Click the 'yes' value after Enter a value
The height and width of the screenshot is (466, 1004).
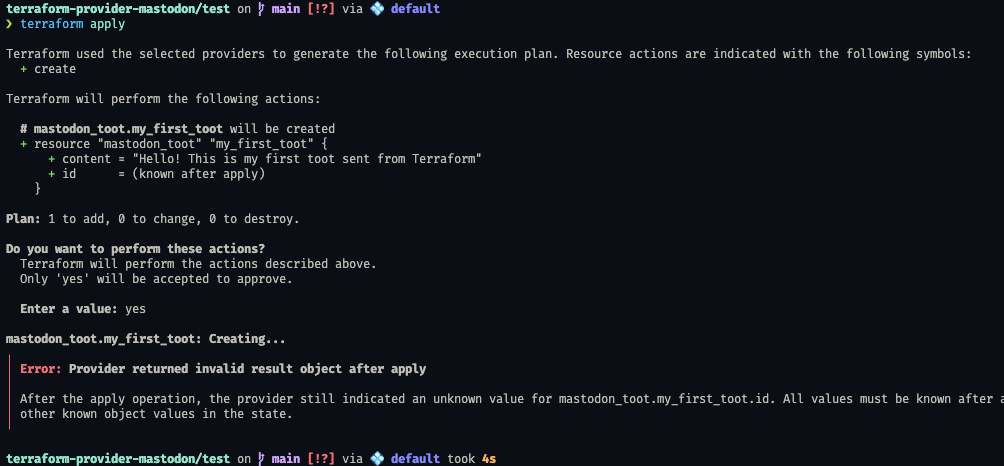tap(136, 309)
